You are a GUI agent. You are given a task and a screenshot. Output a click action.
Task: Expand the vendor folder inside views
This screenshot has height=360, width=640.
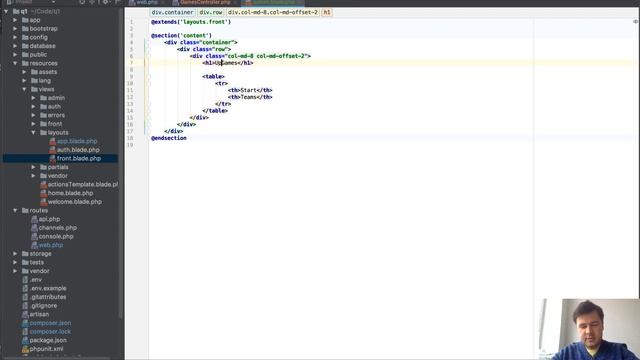pos(33,176)
